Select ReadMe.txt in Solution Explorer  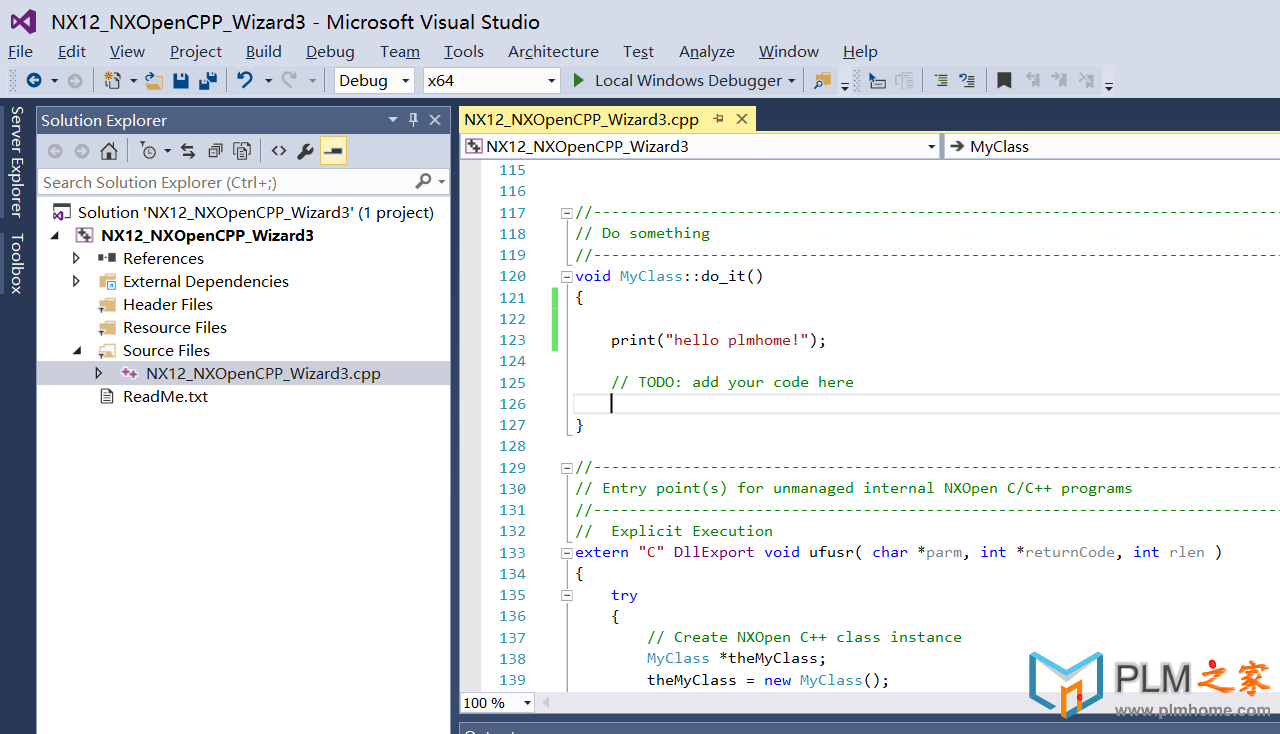(165, 396)
